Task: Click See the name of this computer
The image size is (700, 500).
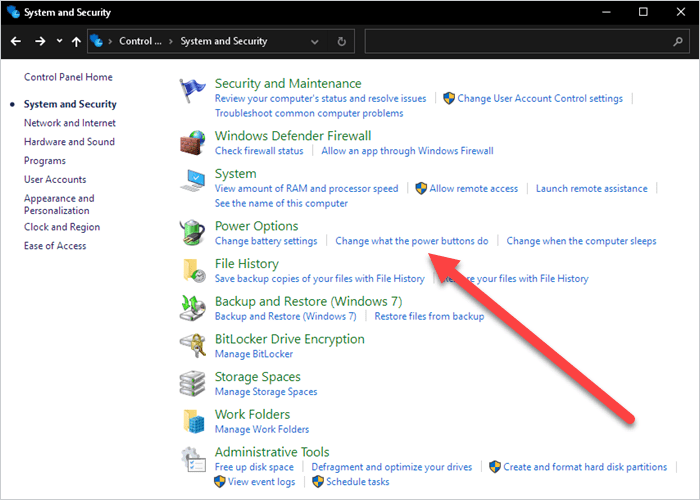Action: pos(281,203)
